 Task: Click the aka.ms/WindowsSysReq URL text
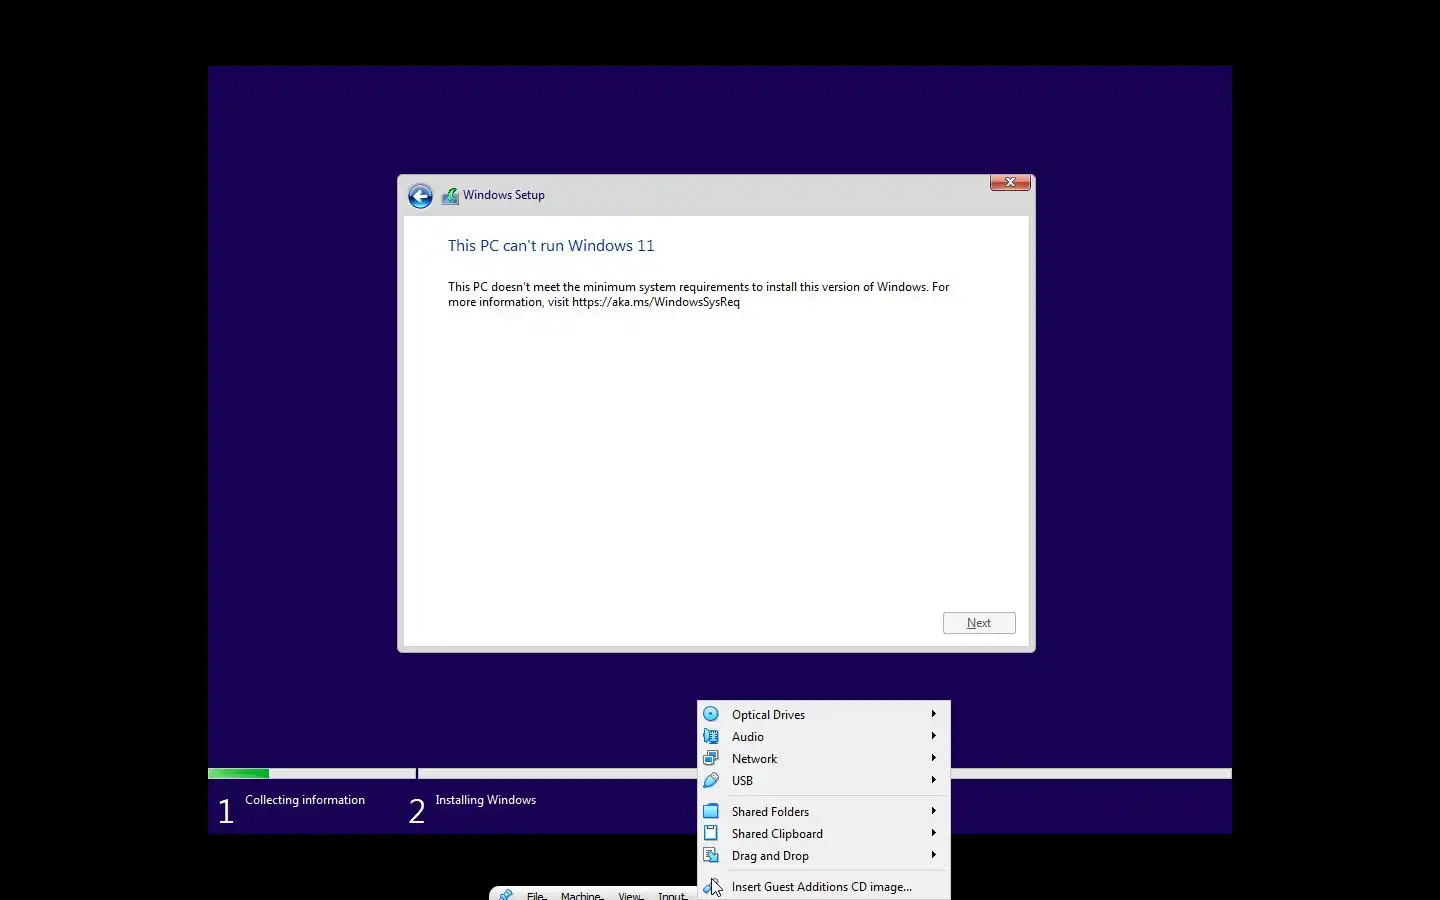point(656,302)
